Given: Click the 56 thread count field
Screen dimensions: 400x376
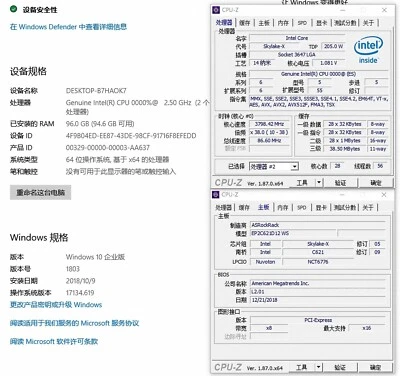Looking at the screenshot, I should coord(380,166).
